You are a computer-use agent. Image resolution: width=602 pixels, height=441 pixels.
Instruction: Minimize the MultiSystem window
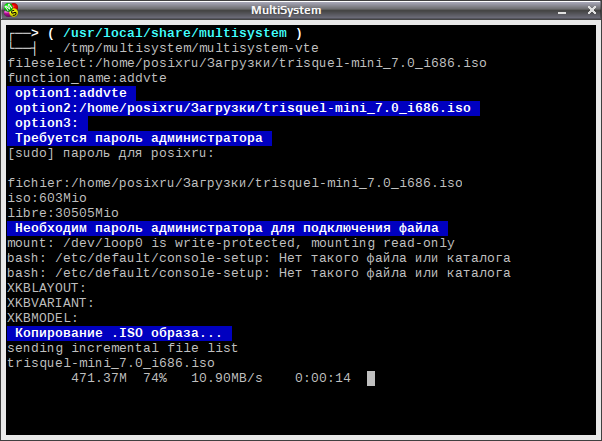click(562, 11)
